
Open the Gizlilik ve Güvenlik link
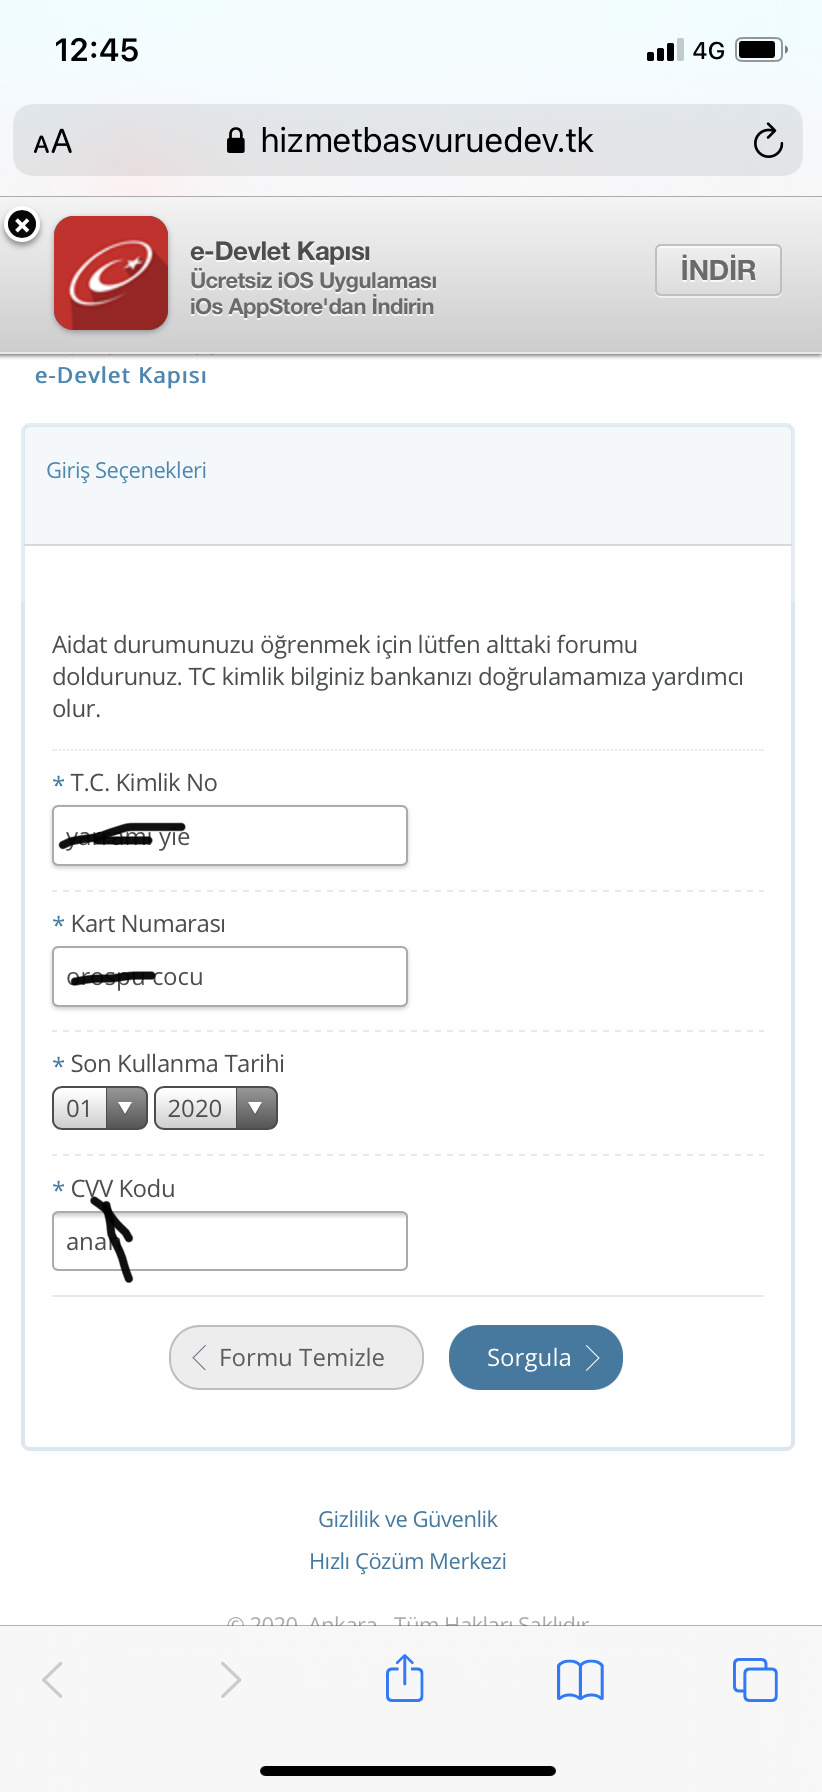(408, 1519)
